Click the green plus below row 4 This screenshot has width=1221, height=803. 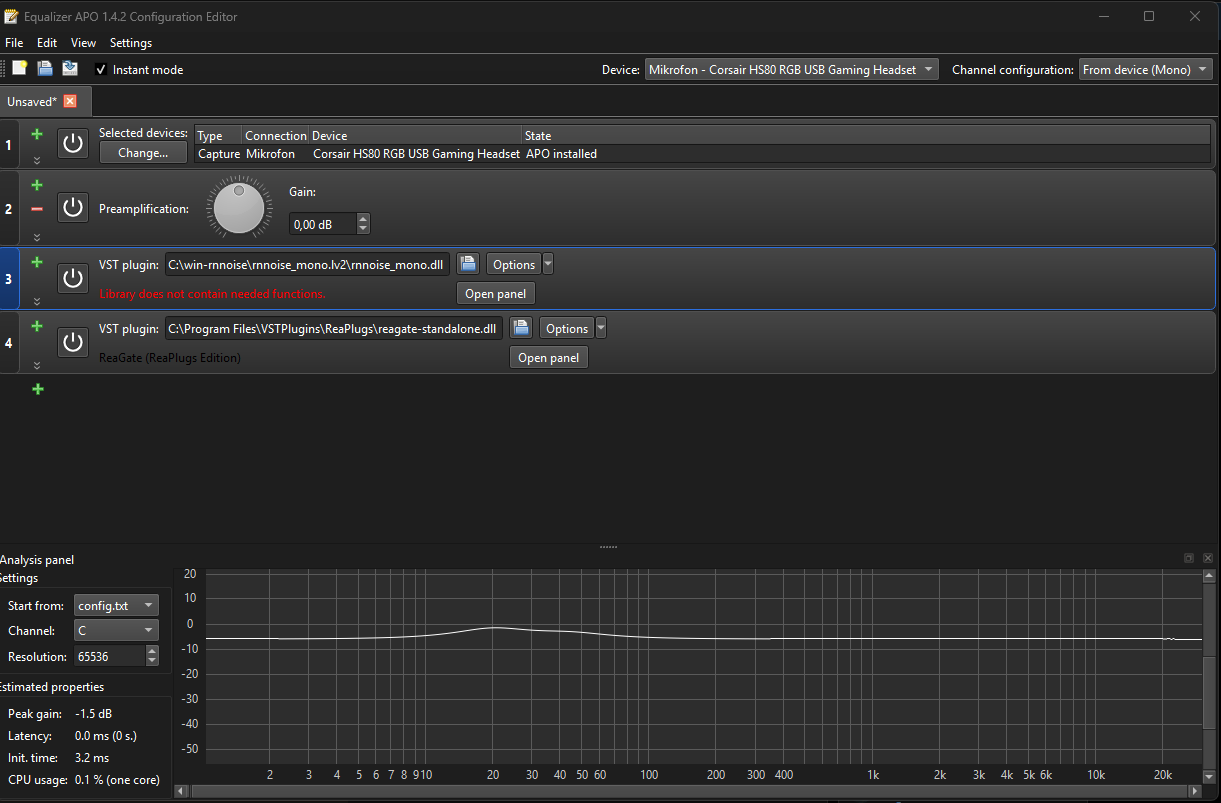pos(38,389)
